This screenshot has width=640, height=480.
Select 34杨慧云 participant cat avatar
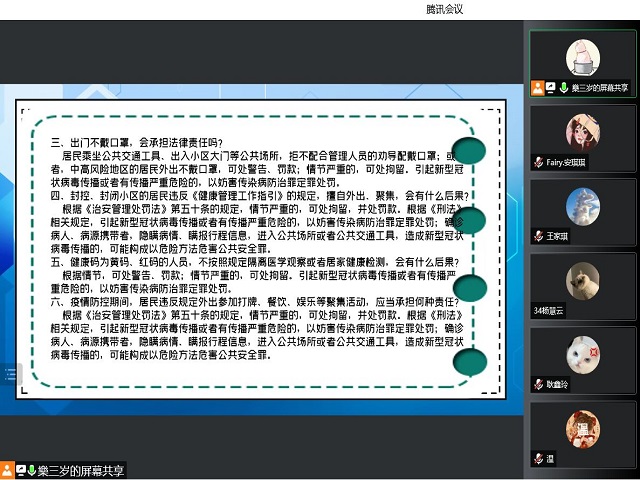click(583, 281)
